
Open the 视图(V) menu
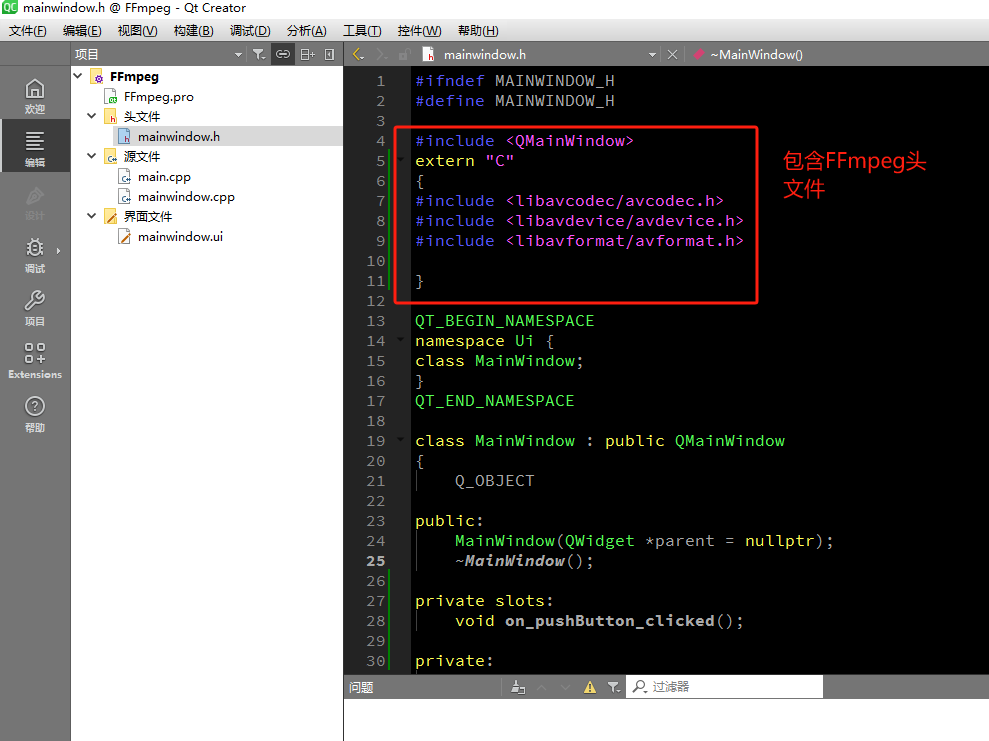click(138, 31)
